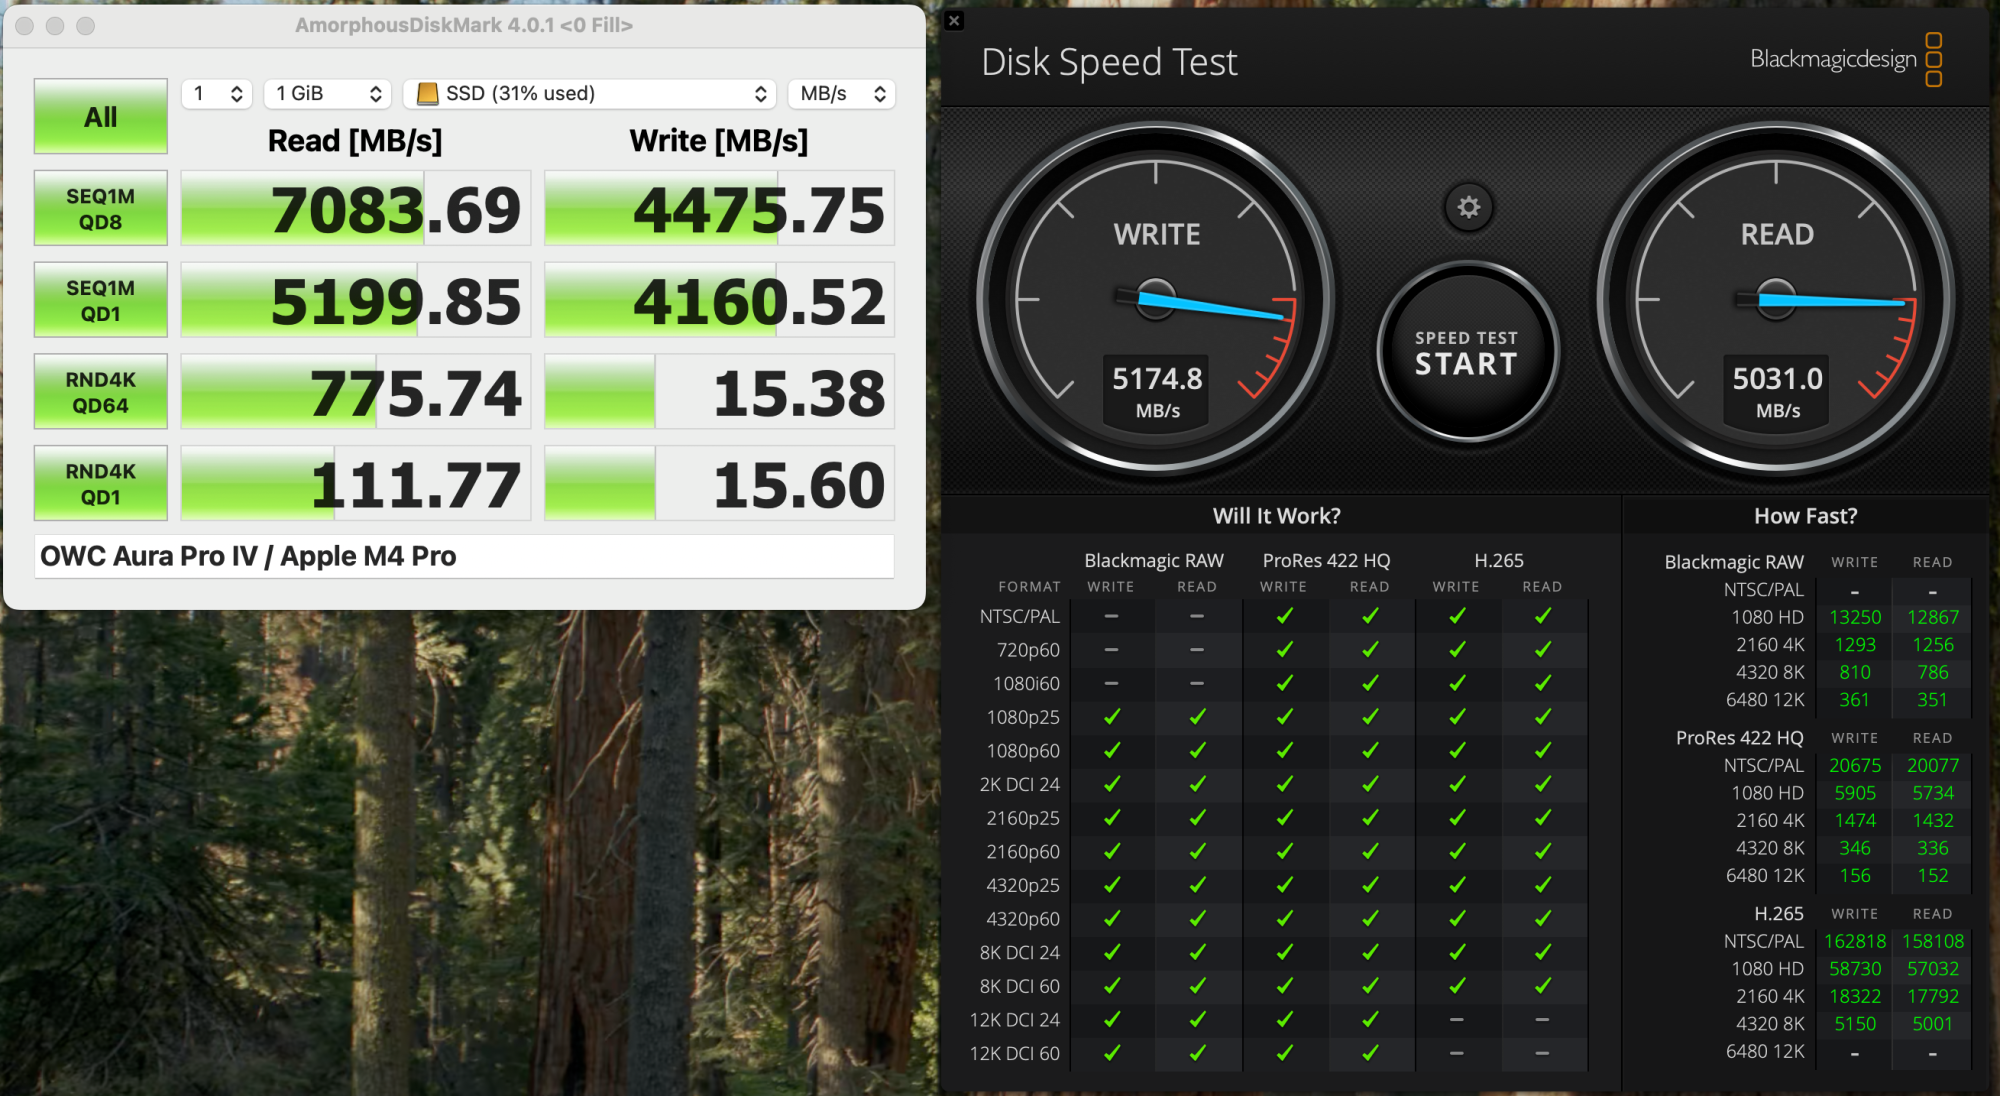Run the SEQ1M QD8 test
Image resolution: width=2000 pixels, height=1096 pixels.
point(101,209)
